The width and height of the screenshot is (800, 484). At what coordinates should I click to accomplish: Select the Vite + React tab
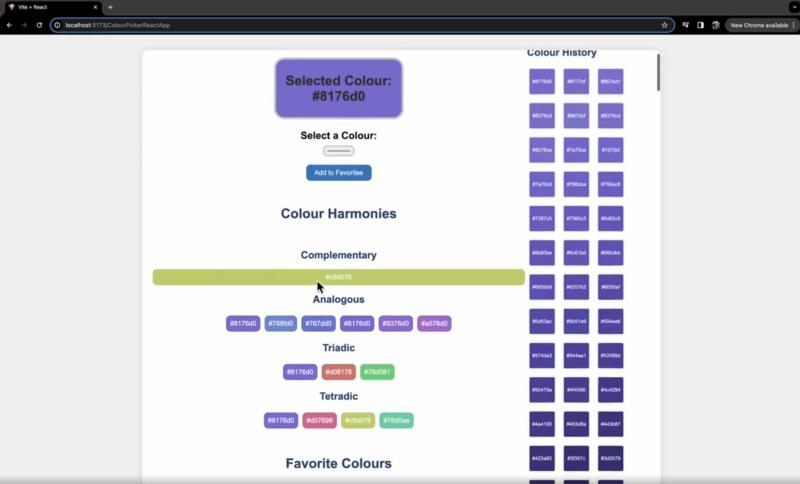51,7
